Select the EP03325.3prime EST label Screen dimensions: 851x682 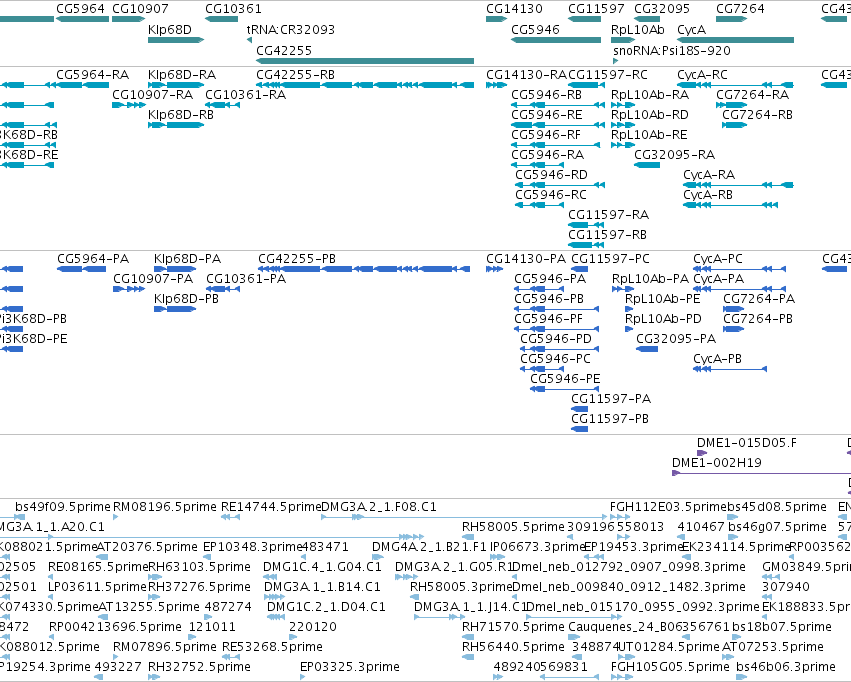click(350, 667)
